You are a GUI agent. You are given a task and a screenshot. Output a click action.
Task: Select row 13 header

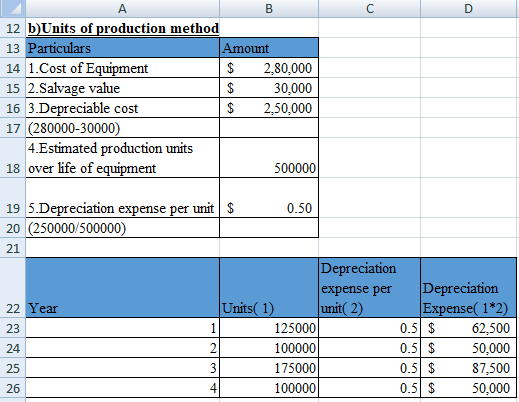(x=13, y=48)
